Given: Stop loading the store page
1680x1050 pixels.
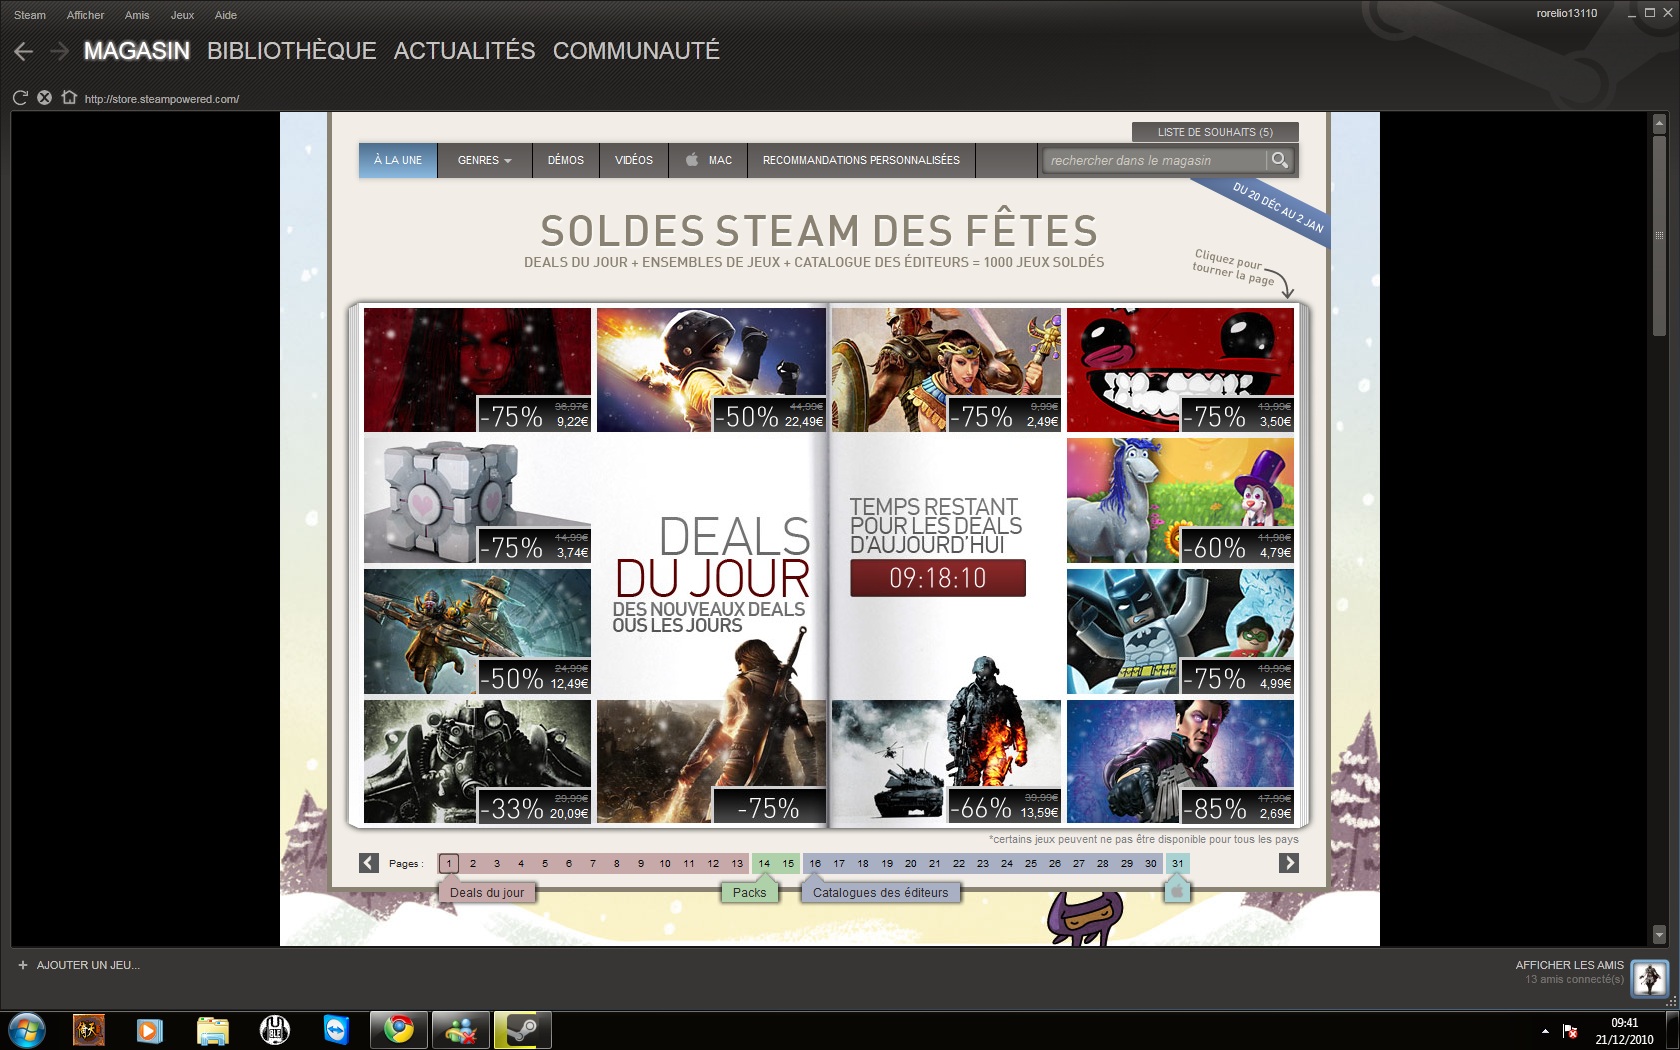Looking at the screenshot, I should tap(44, 98).
